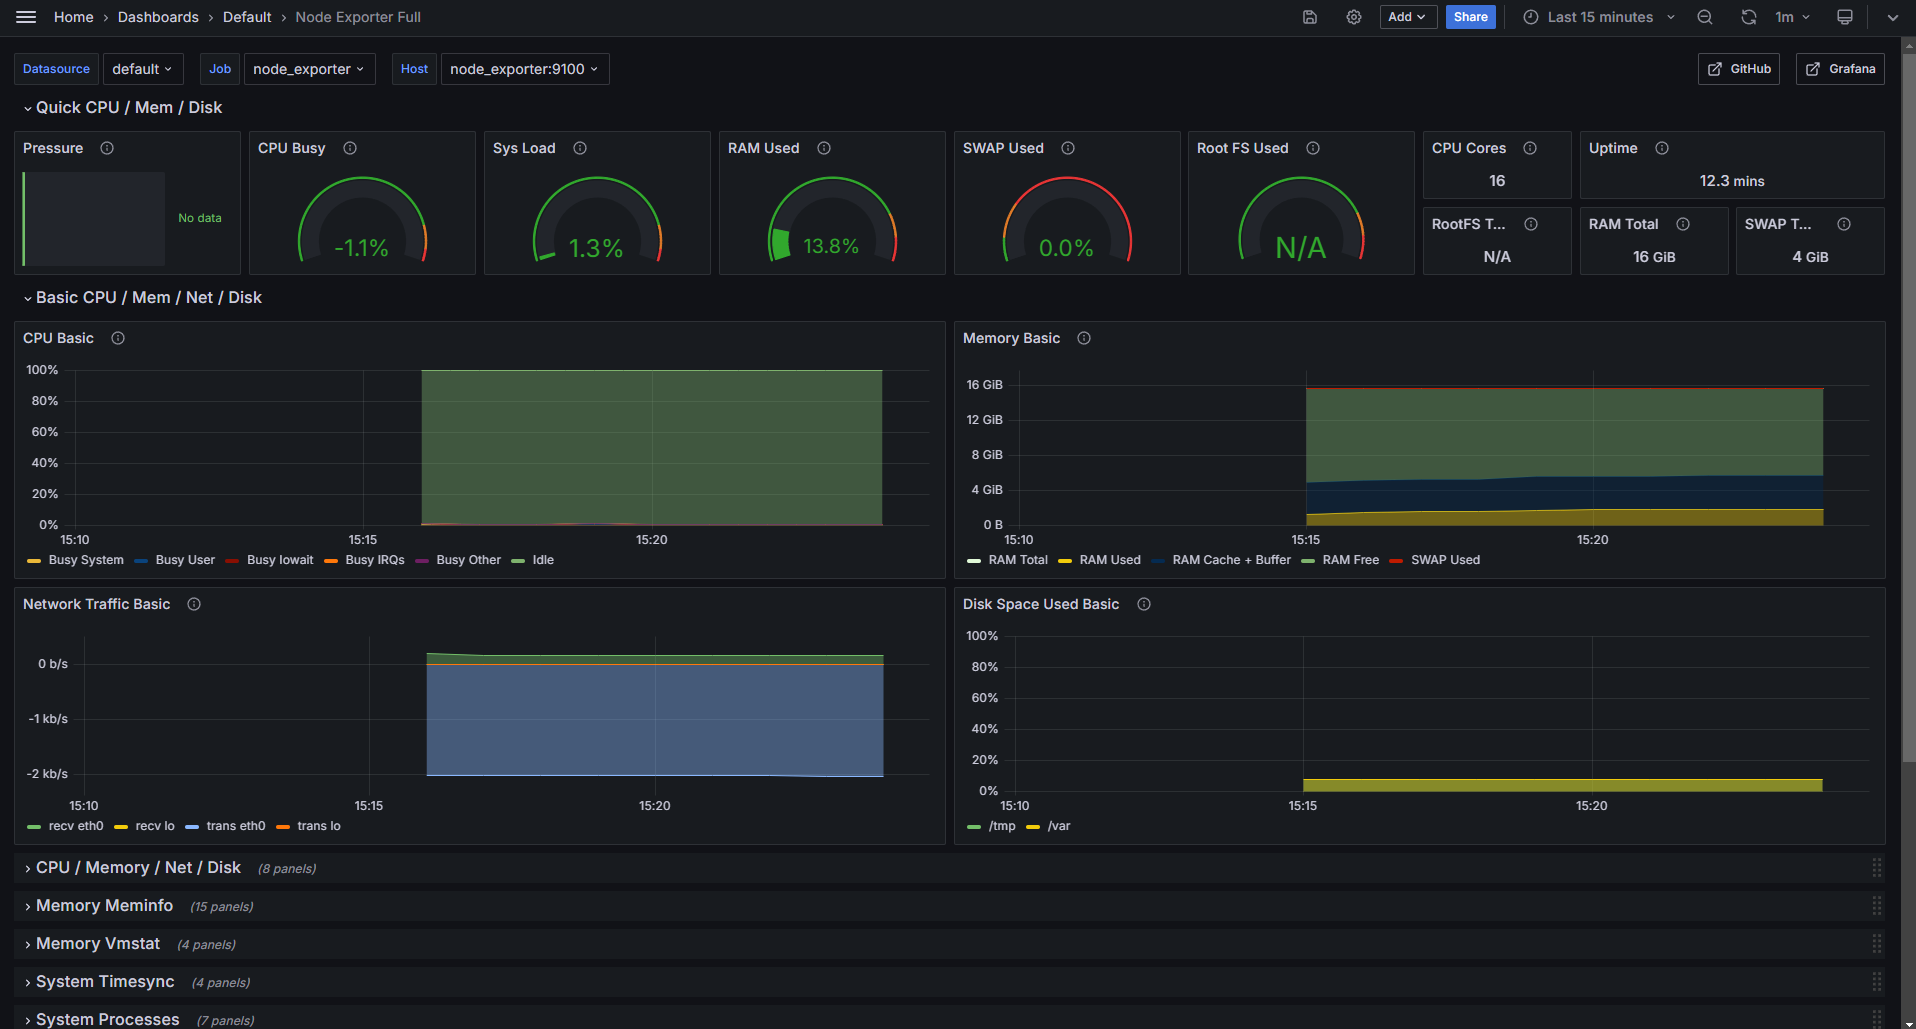The image size is (1916, 1029).
Task: Open dashboard settings gear icon
Action: pyautogui.click(x=1354, y=17)
